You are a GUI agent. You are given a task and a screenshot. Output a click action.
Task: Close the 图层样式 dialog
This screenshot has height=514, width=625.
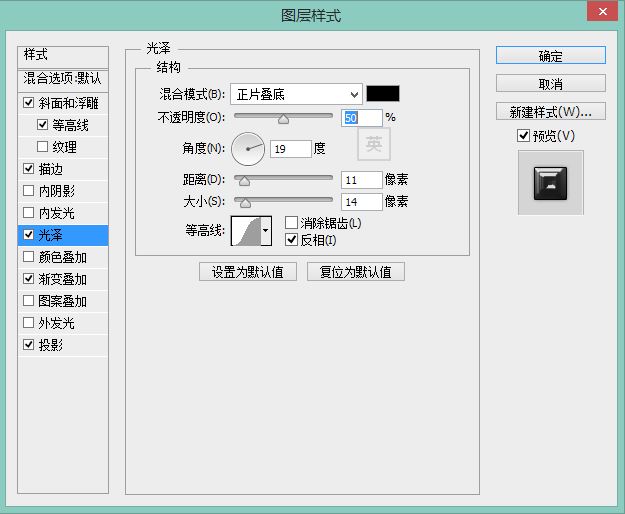tap(603, 11)
